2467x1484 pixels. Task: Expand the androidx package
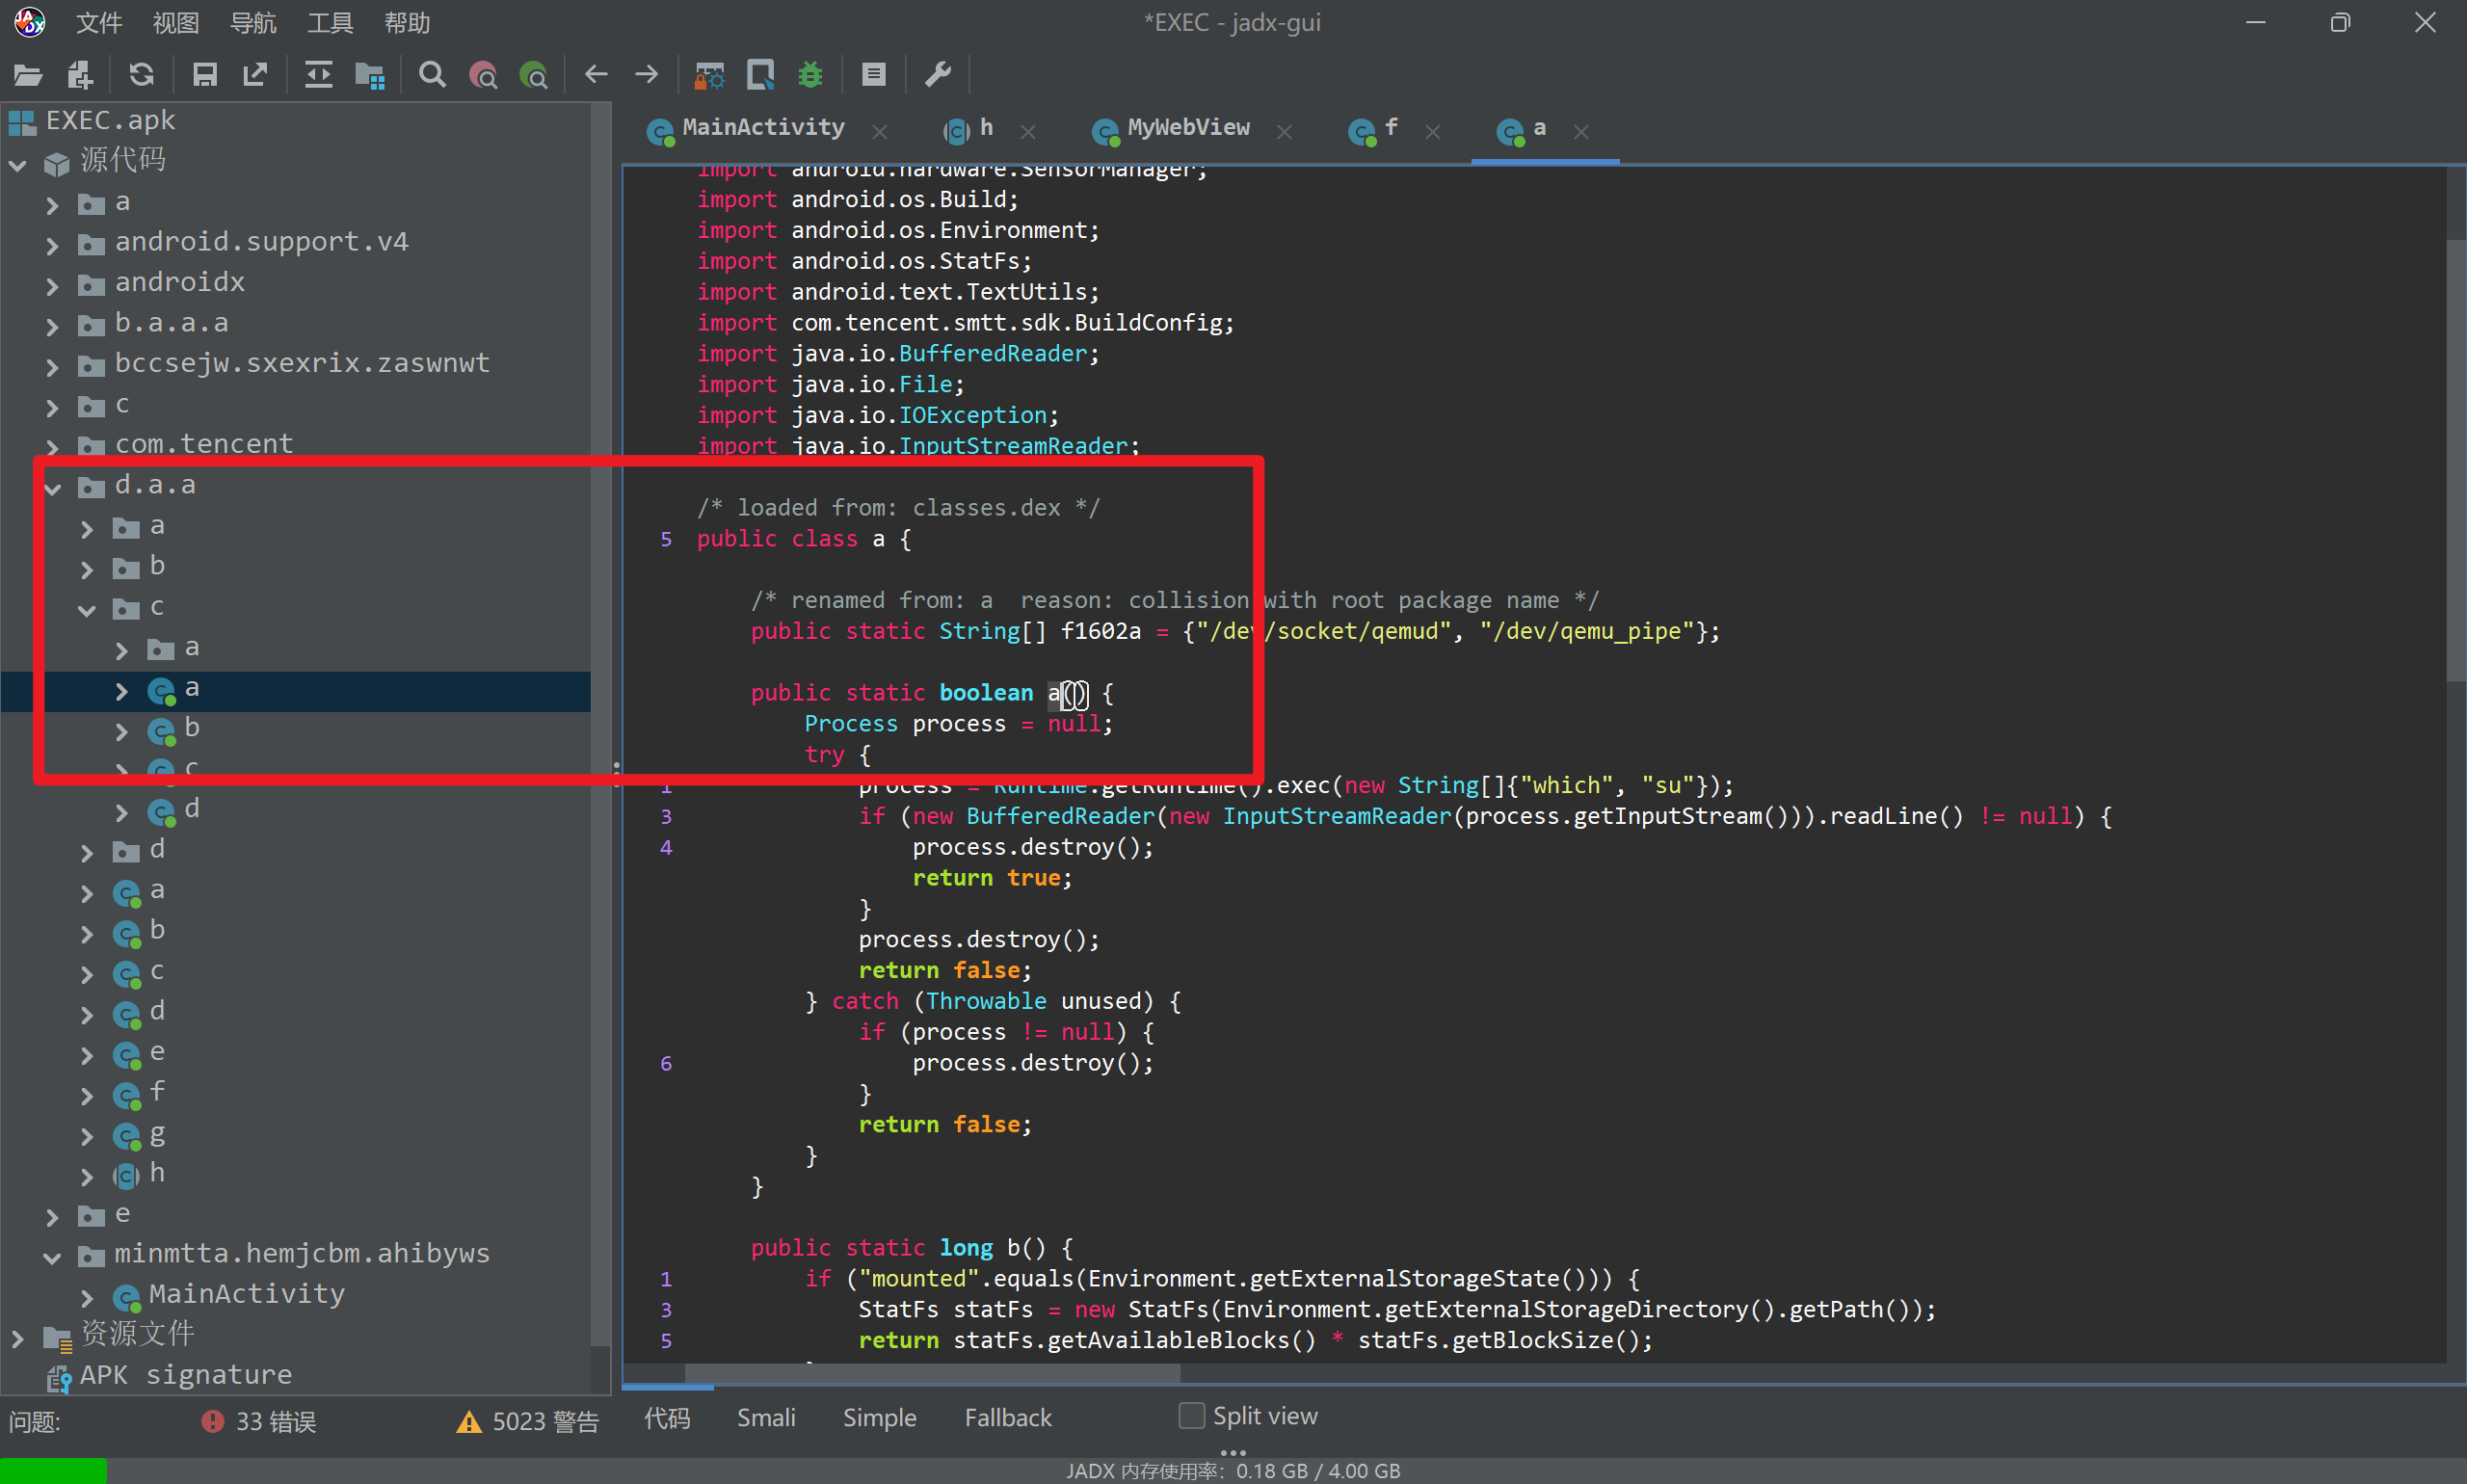52,285
